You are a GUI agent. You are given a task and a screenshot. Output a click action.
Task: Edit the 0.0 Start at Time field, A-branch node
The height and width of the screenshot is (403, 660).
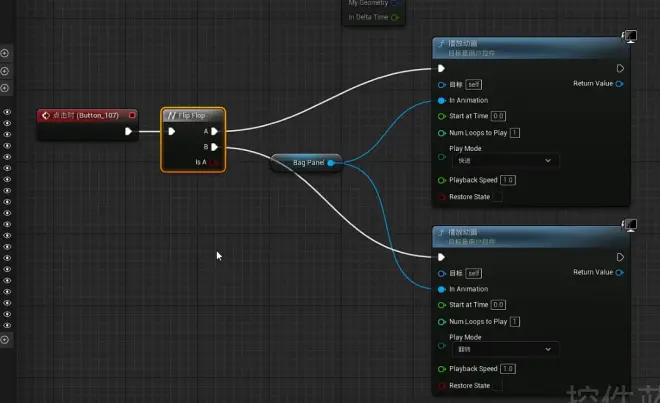point(498,116)
